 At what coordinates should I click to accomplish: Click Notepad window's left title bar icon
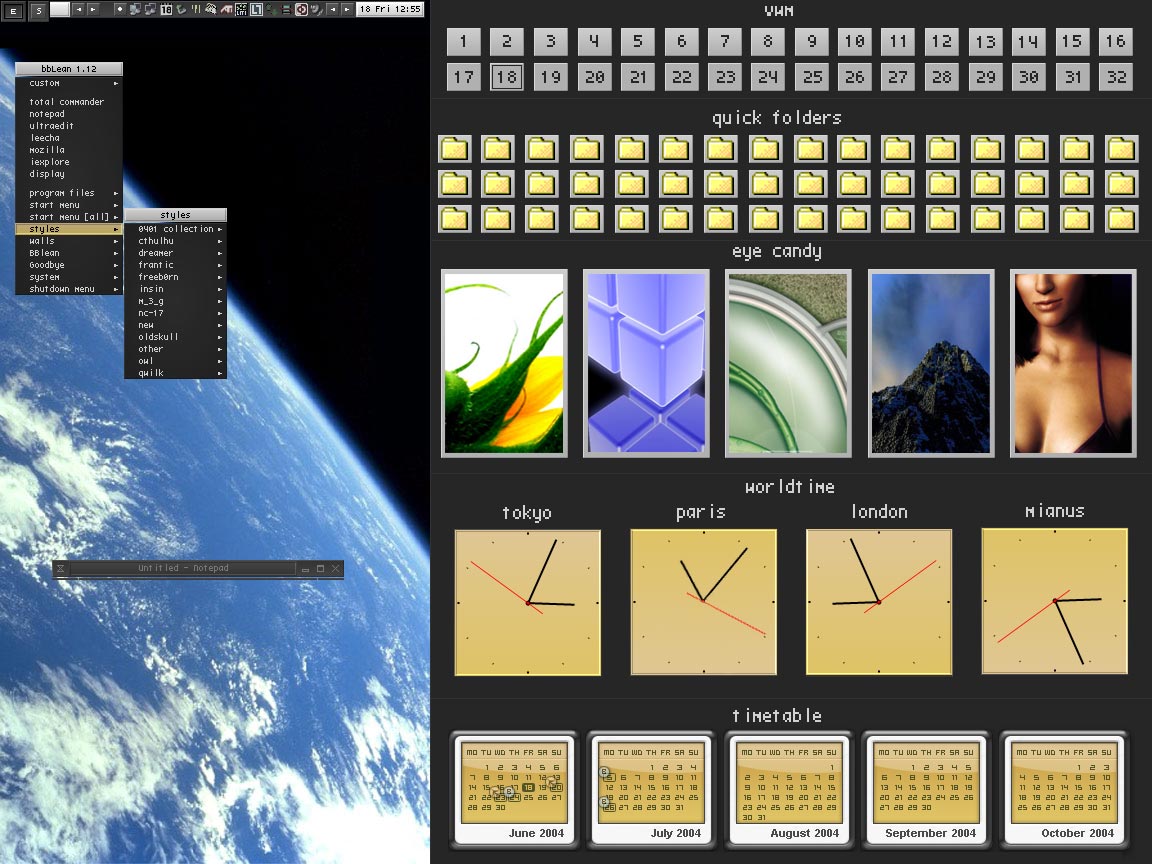61,569
